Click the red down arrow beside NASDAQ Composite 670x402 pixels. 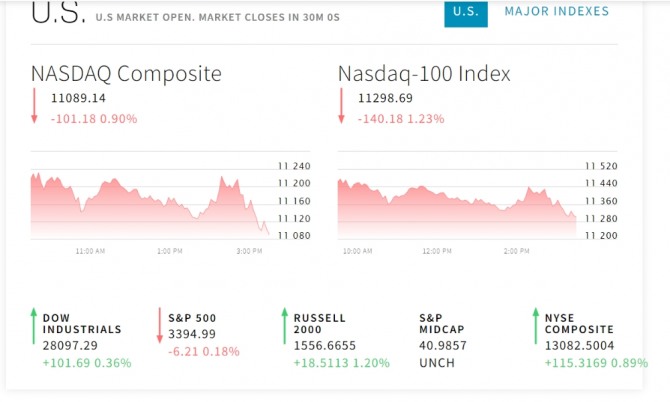click(x=33, y=107)
